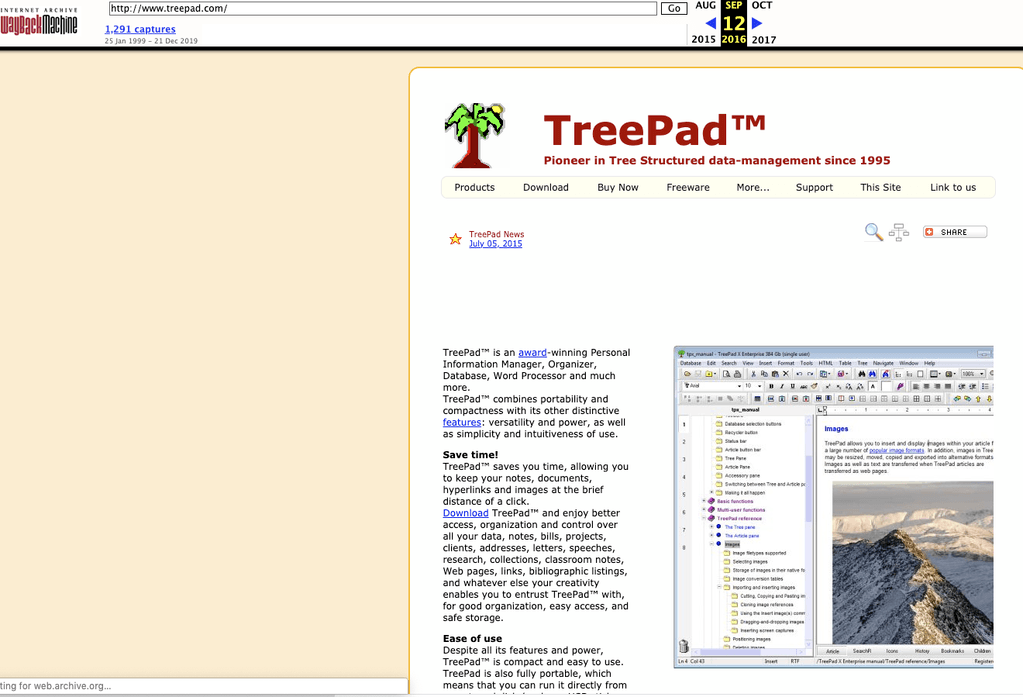This screenshot has height=697, width=1023.
Task: Click the highlighted 12 capture day
Action: pyautogui.click(x=733, y=23)
